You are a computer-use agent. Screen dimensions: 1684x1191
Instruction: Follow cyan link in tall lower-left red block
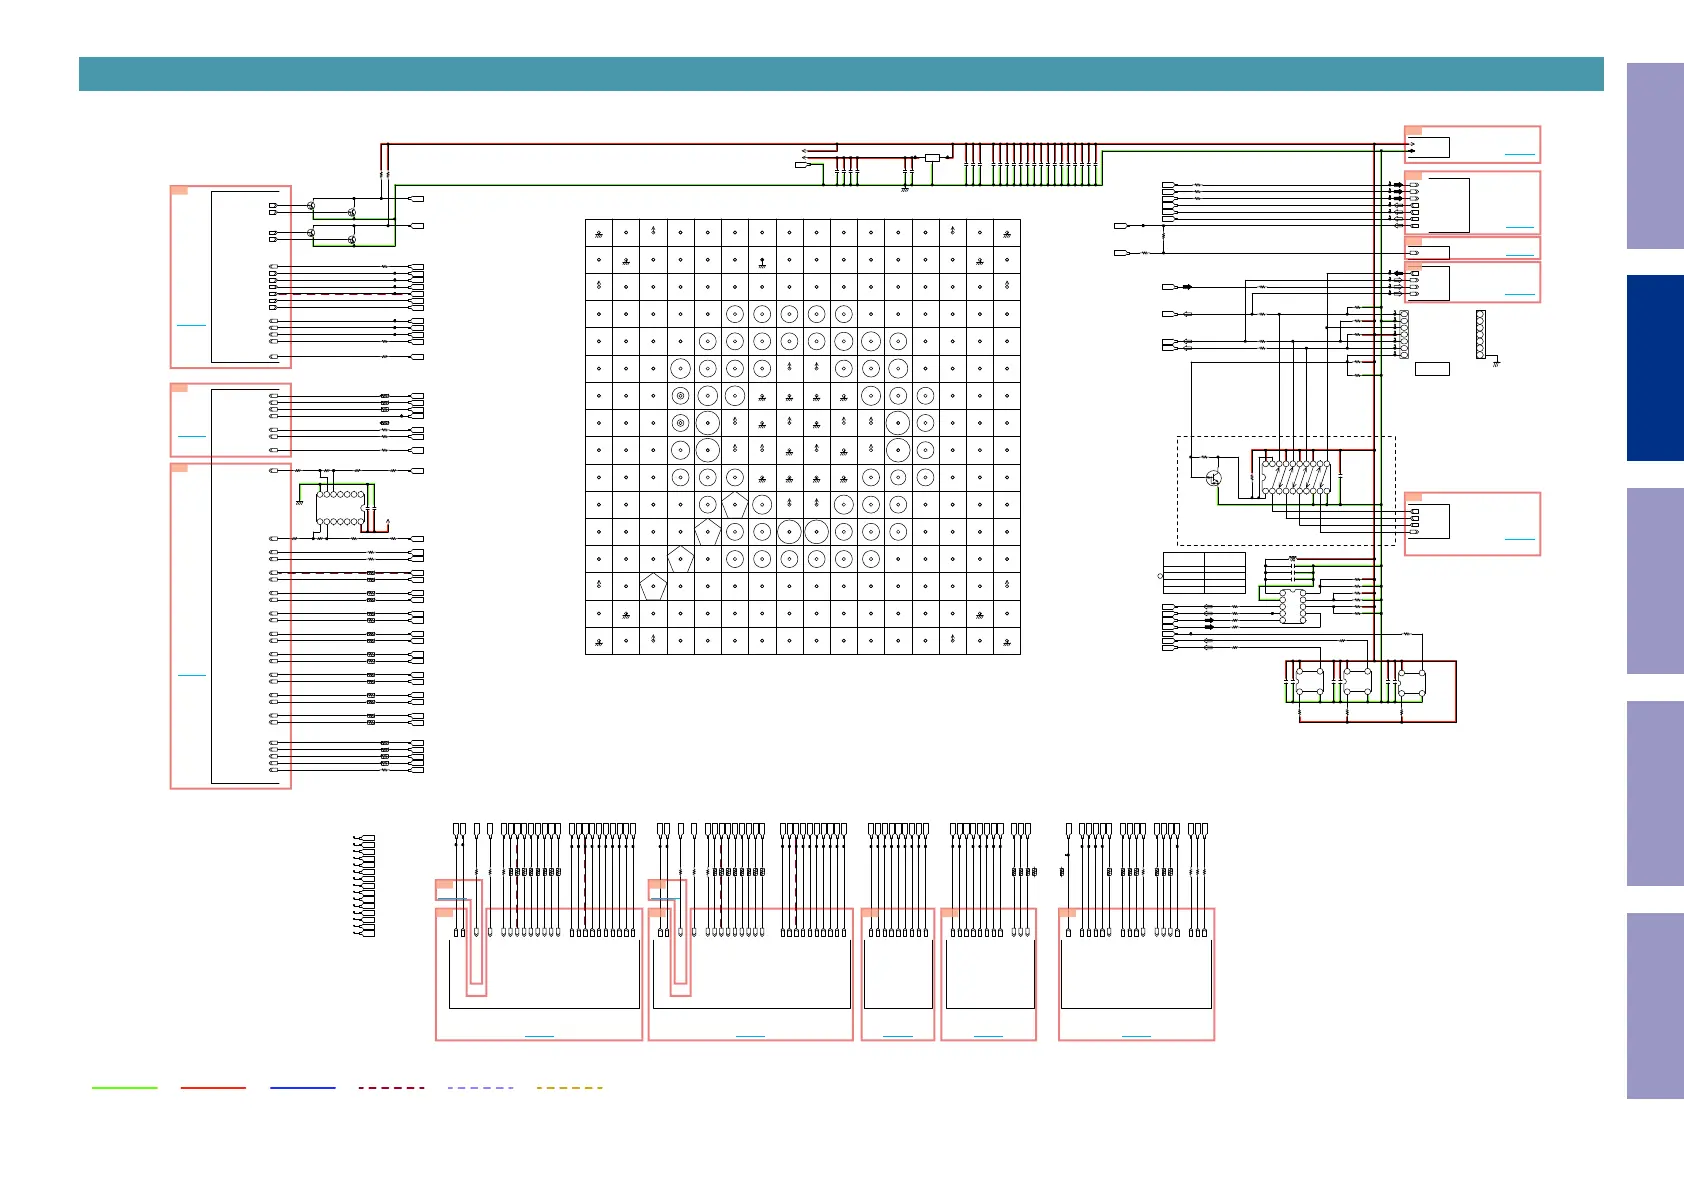191,675
